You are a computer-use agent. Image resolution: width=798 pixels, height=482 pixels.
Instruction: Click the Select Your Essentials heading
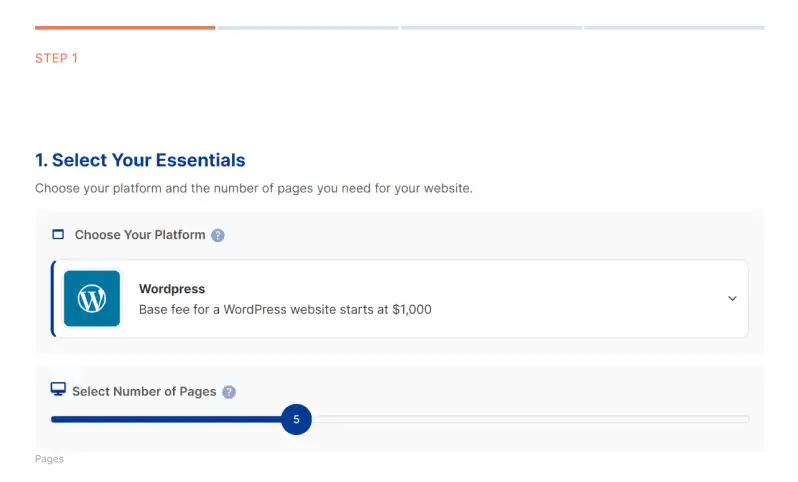140,160
